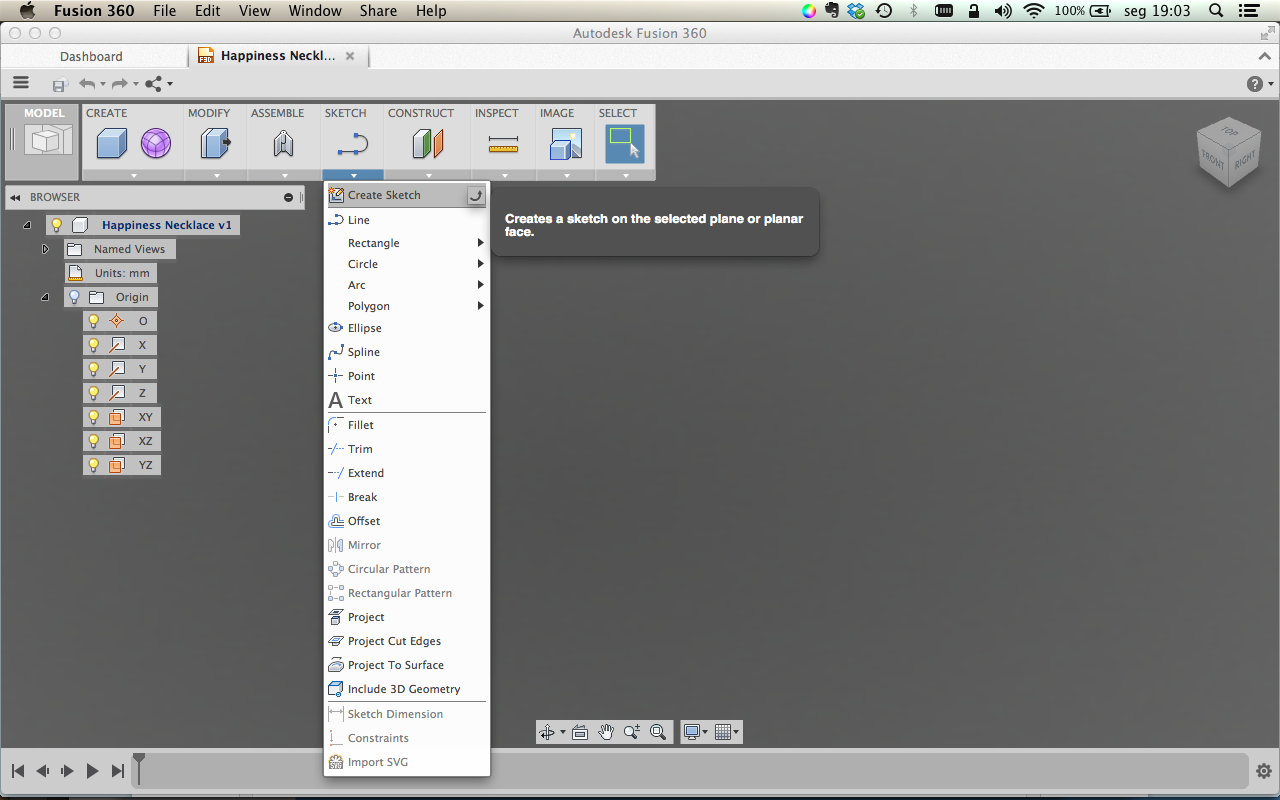Open the Display Settings monitor icon
This screenshot has width=1280, height=800.
691,732
